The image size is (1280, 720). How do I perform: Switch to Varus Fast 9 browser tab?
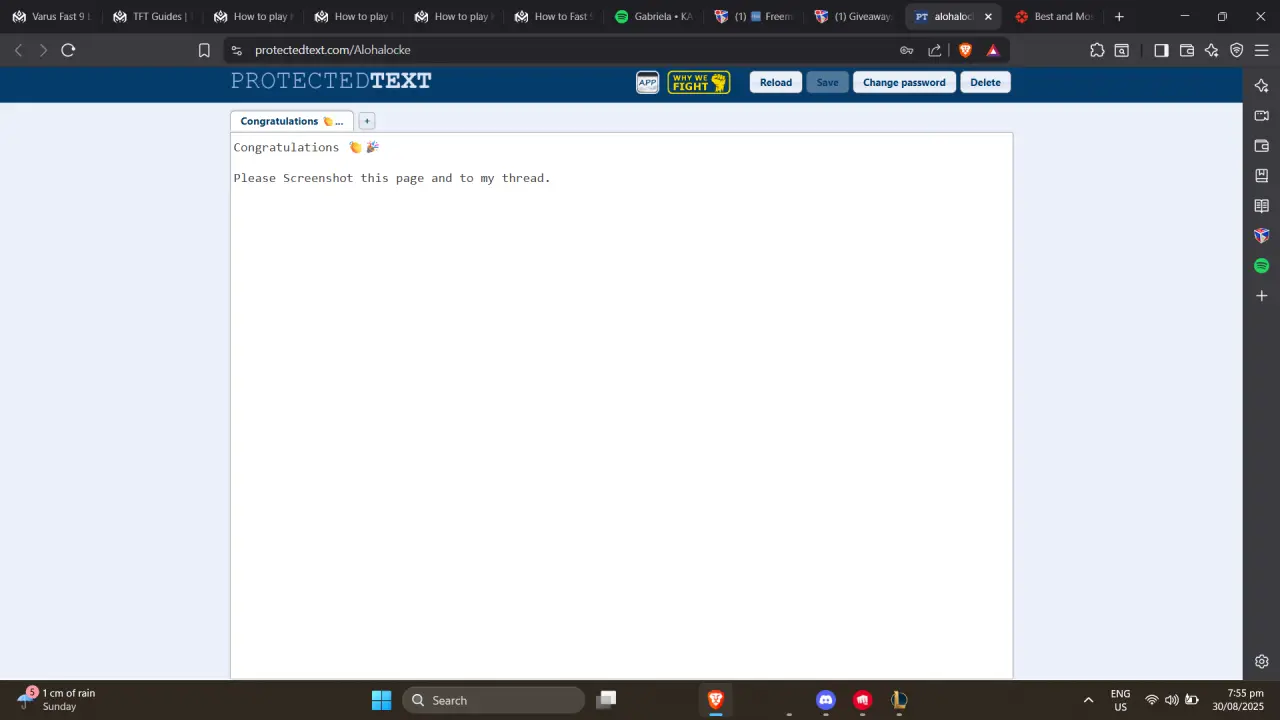[x=50, y=16]
